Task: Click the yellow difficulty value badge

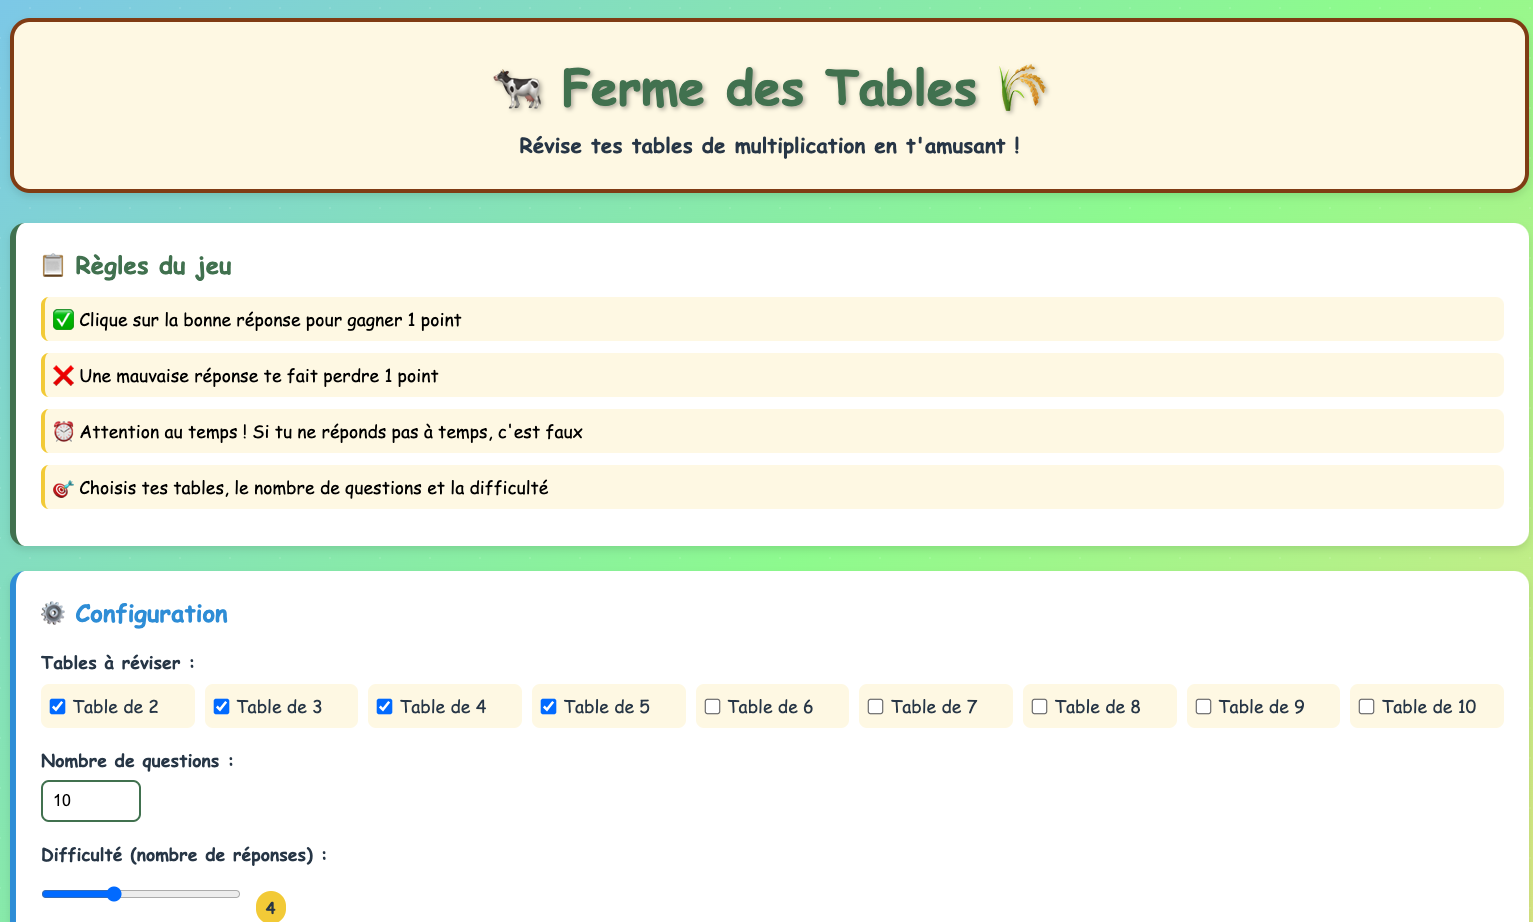Action: click(x=270, y=908)
